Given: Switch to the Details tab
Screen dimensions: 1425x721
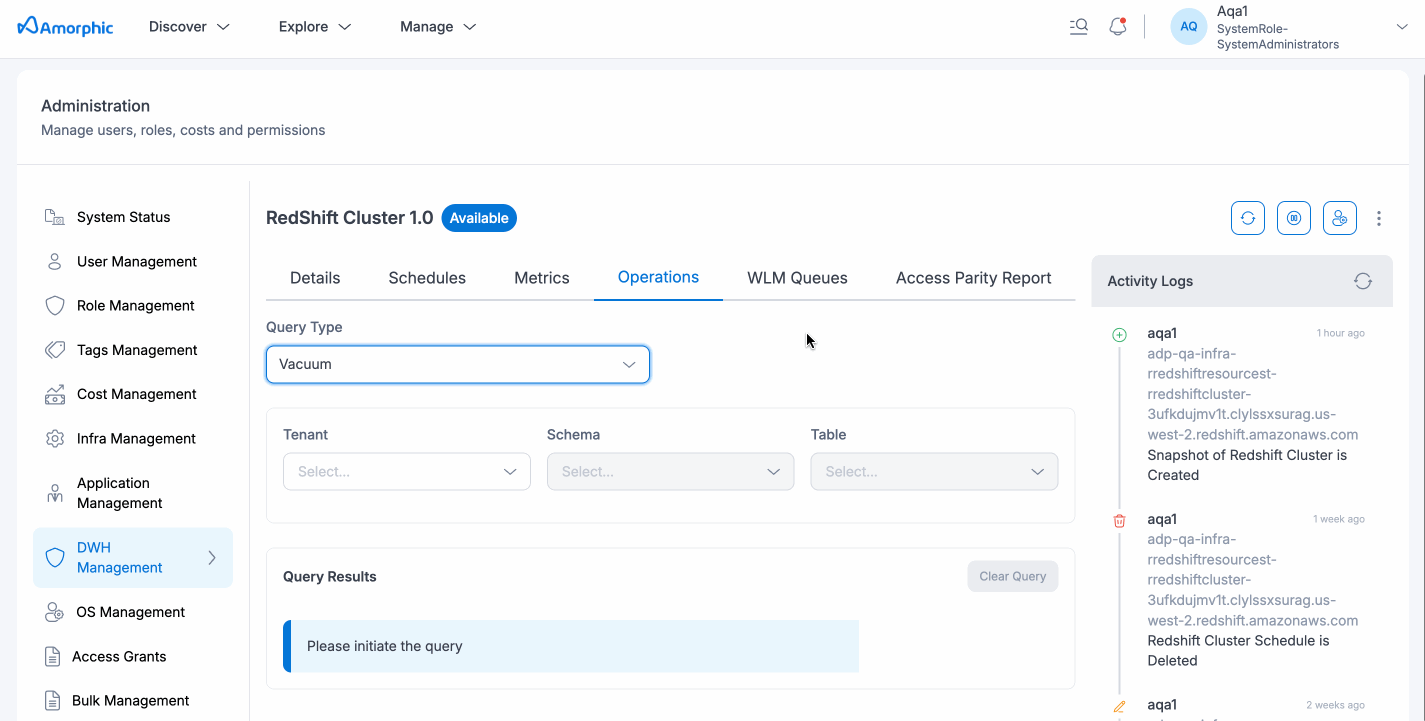Looking at the screenshot, I should tap(315, 278).
